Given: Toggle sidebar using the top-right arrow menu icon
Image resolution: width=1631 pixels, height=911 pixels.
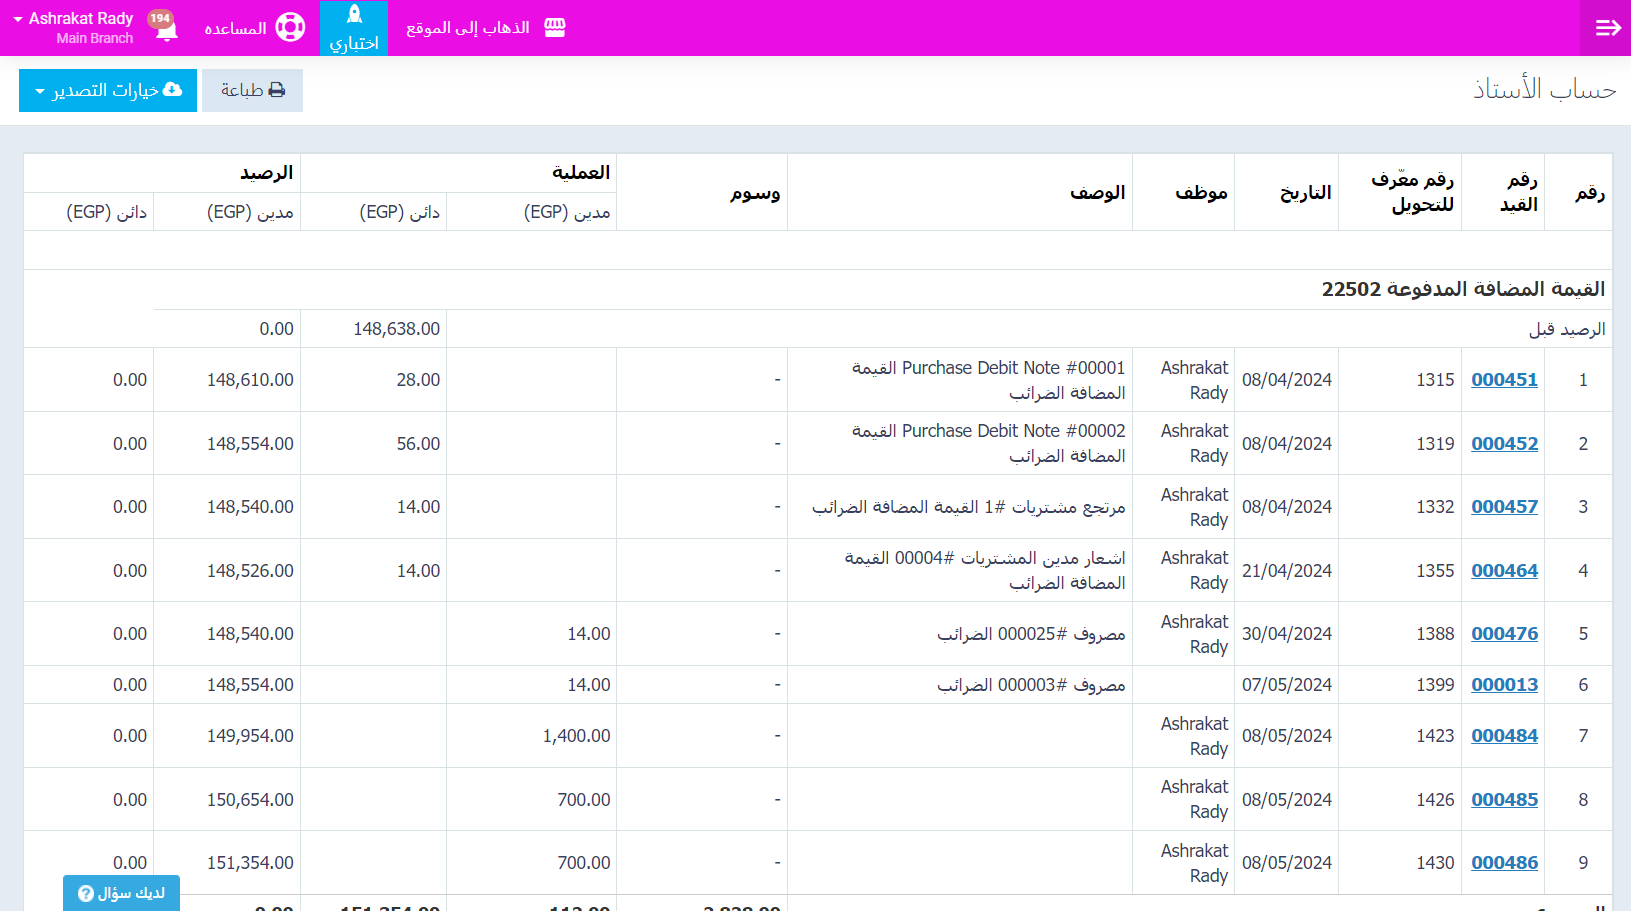Looking at the screenshot, I should pyautogui.click(x=1607, y=28).
